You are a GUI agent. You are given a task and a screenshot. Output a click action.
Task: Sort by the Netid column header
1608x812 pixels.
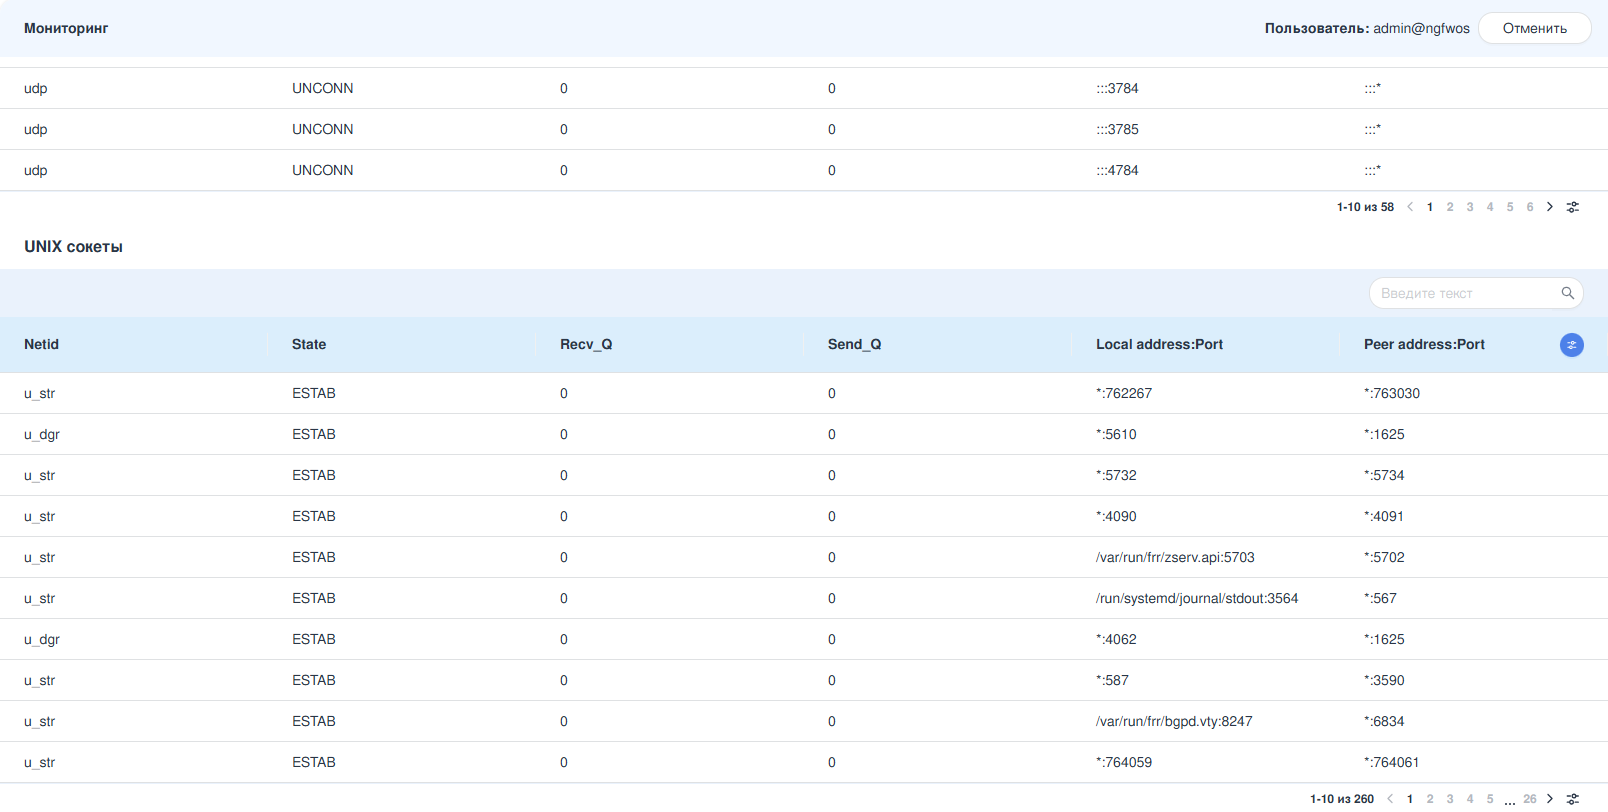(41, 344)
